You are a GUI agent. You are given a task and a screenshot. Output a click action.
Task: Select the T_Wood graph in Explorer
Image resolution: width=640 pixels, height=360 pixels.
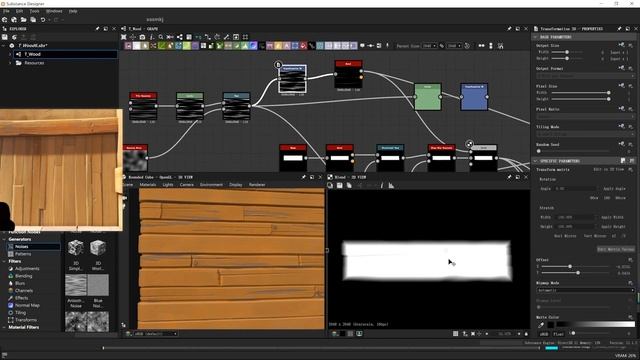click(66, 54)
